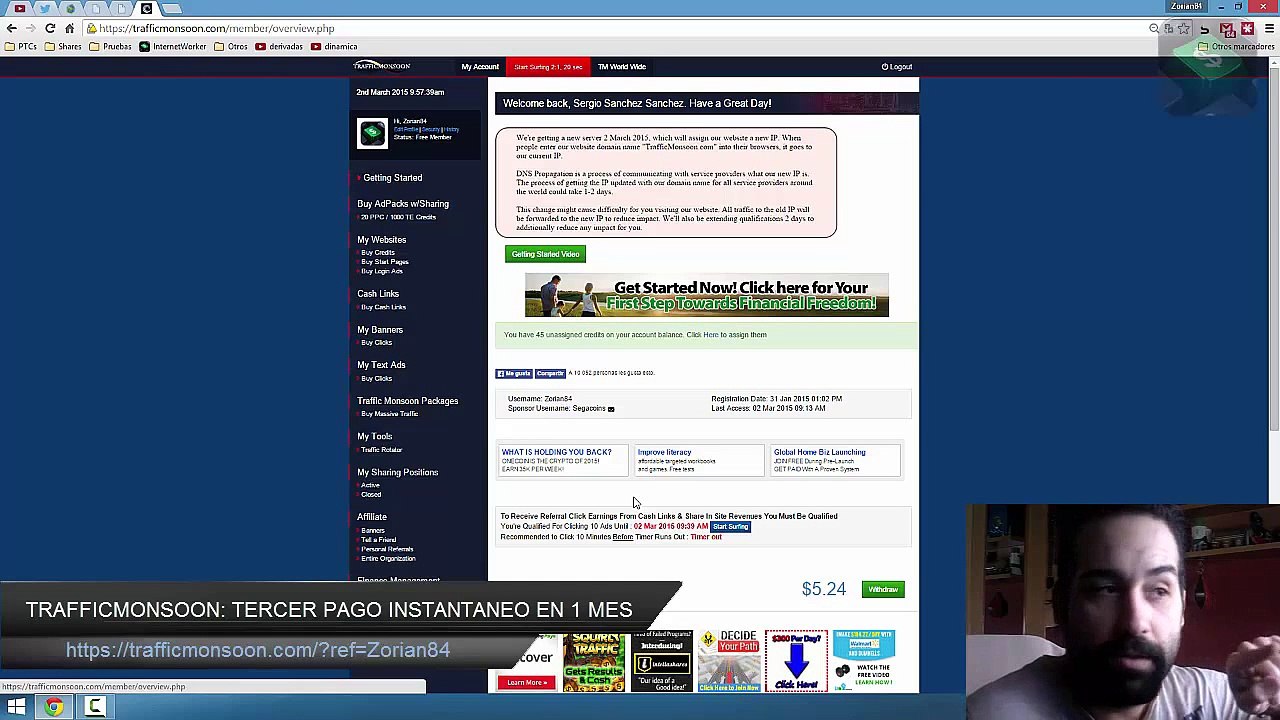Screen dimensions: 1280x720
Task: Open Getting Started in the sidebar
Action: pos(392,178)
